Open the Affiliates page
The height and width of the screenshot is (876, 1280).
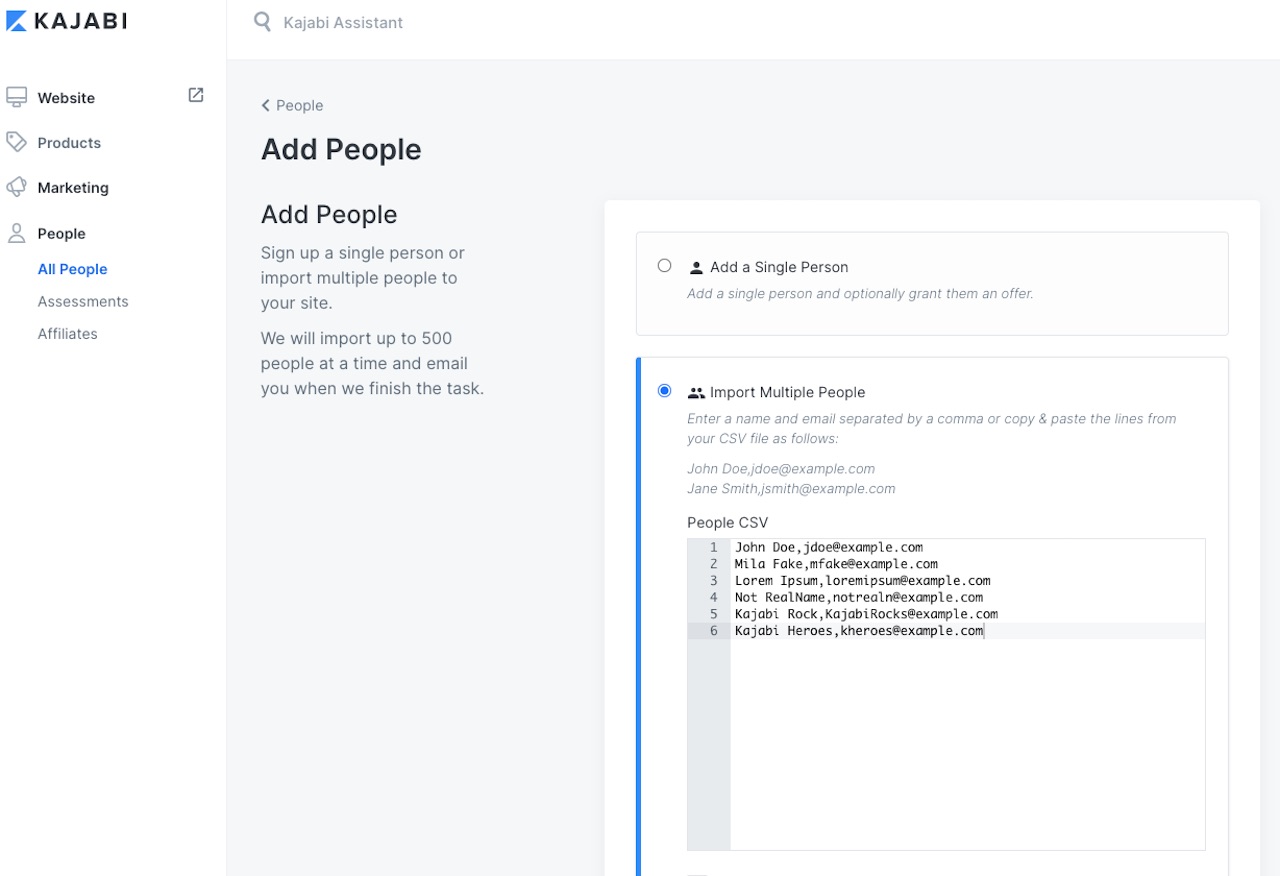click(x=67, y=333)
